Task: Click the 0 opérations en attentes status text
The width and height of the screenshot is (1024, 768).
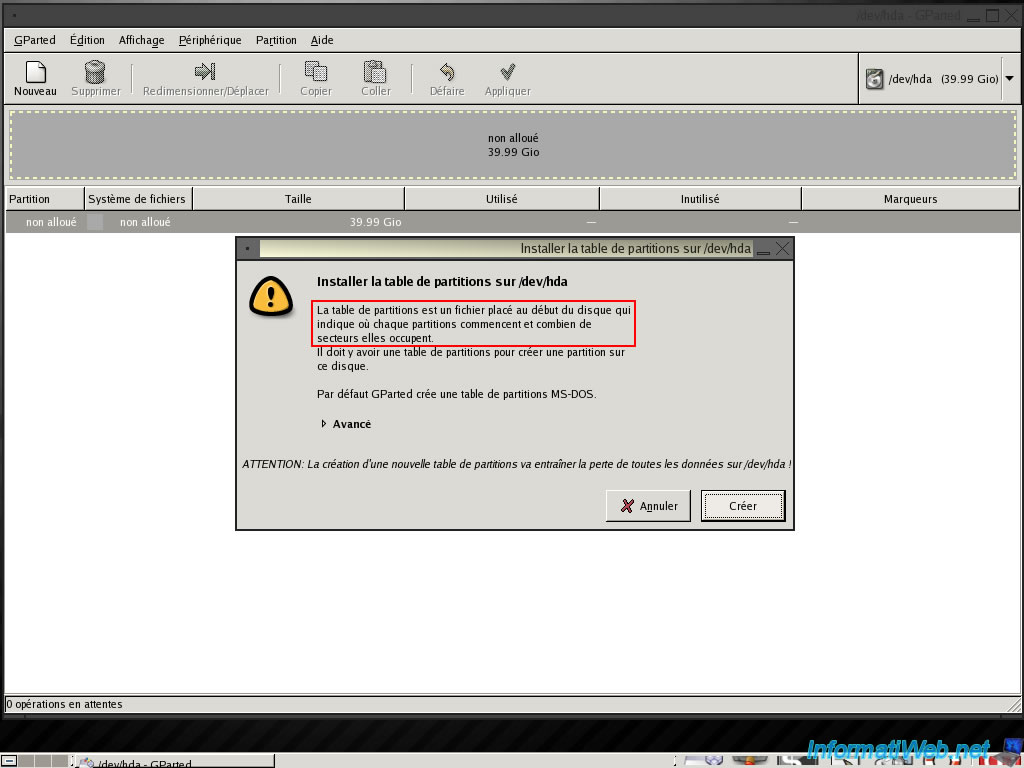Action: [64, 704]
